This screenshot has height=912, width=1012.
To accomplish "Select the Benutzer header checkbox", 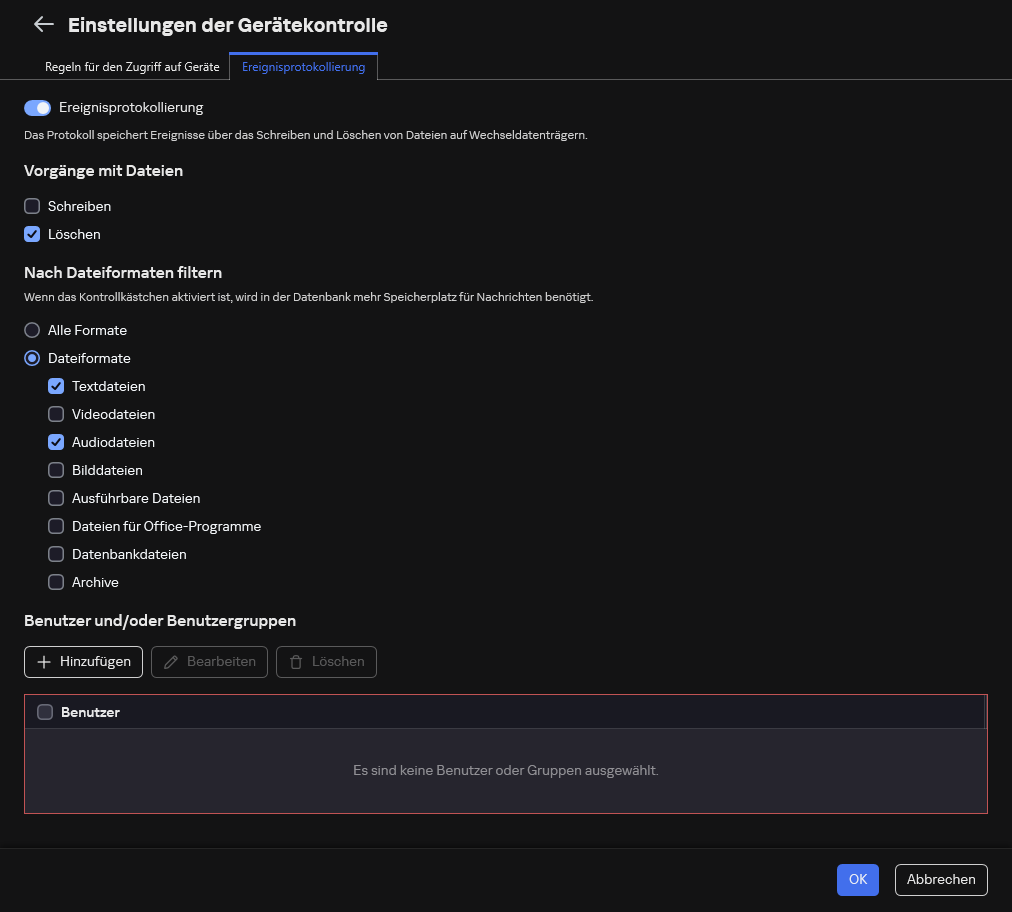I will (x=45, y=711).
